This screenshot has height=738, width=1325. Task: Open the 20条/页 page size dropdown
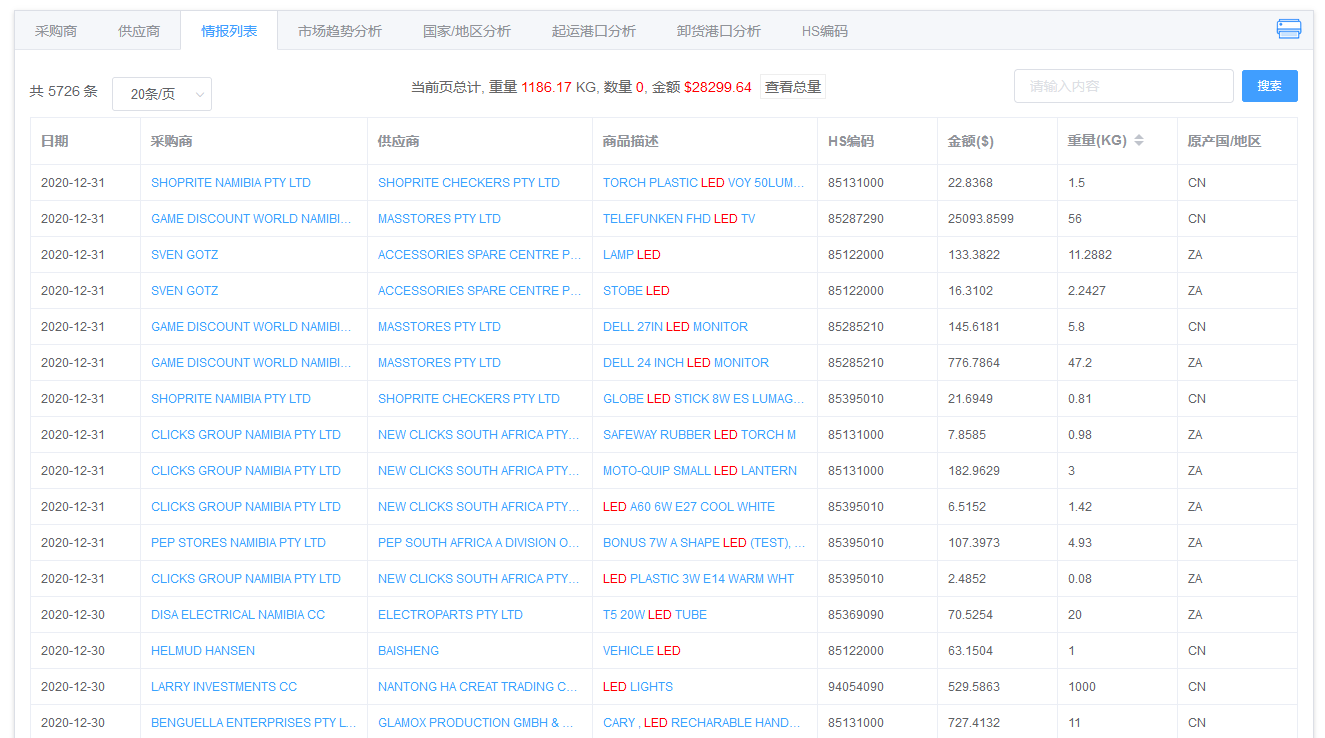pos(162,94)
